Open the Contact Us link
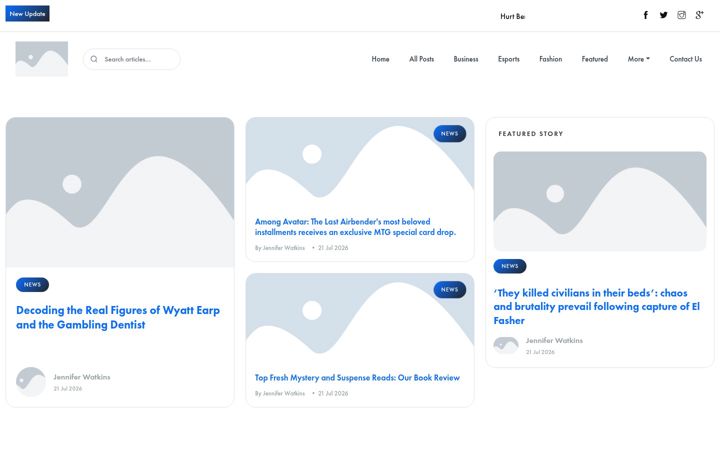The image size is (720, 450). click(686, 59)
